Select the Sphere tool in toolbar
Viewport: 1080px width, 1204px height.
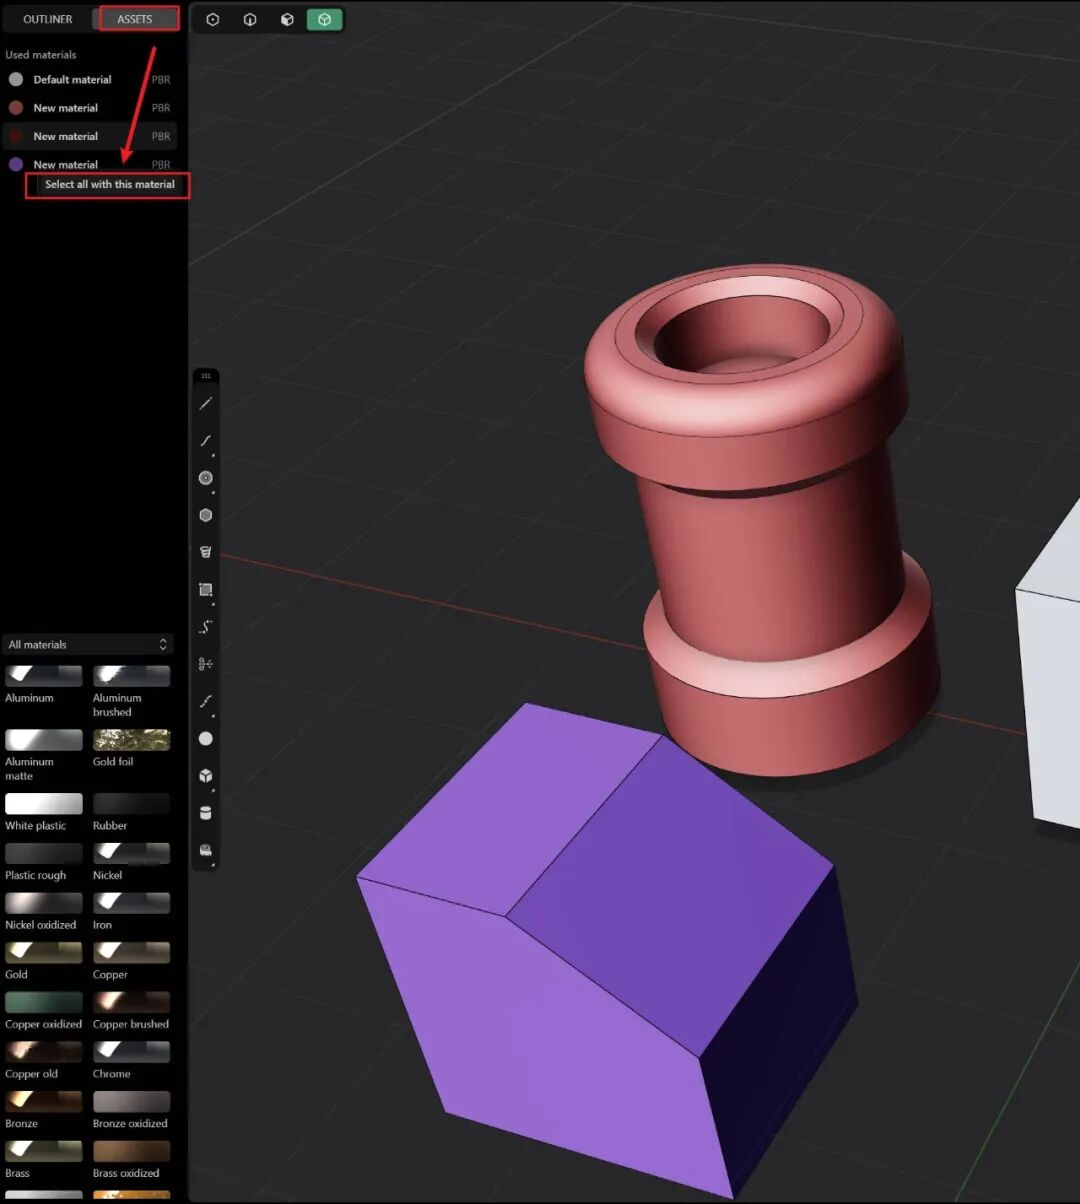(x=206, y=739)
